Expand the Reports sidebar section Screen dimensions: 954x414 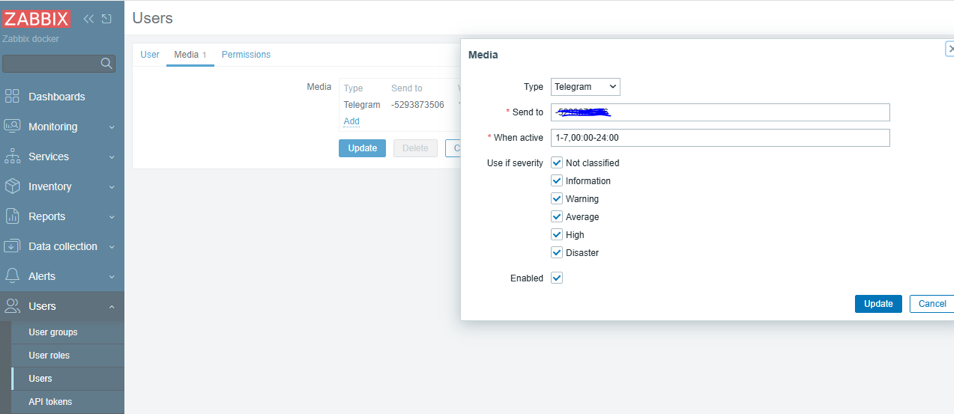pos(62,216)
